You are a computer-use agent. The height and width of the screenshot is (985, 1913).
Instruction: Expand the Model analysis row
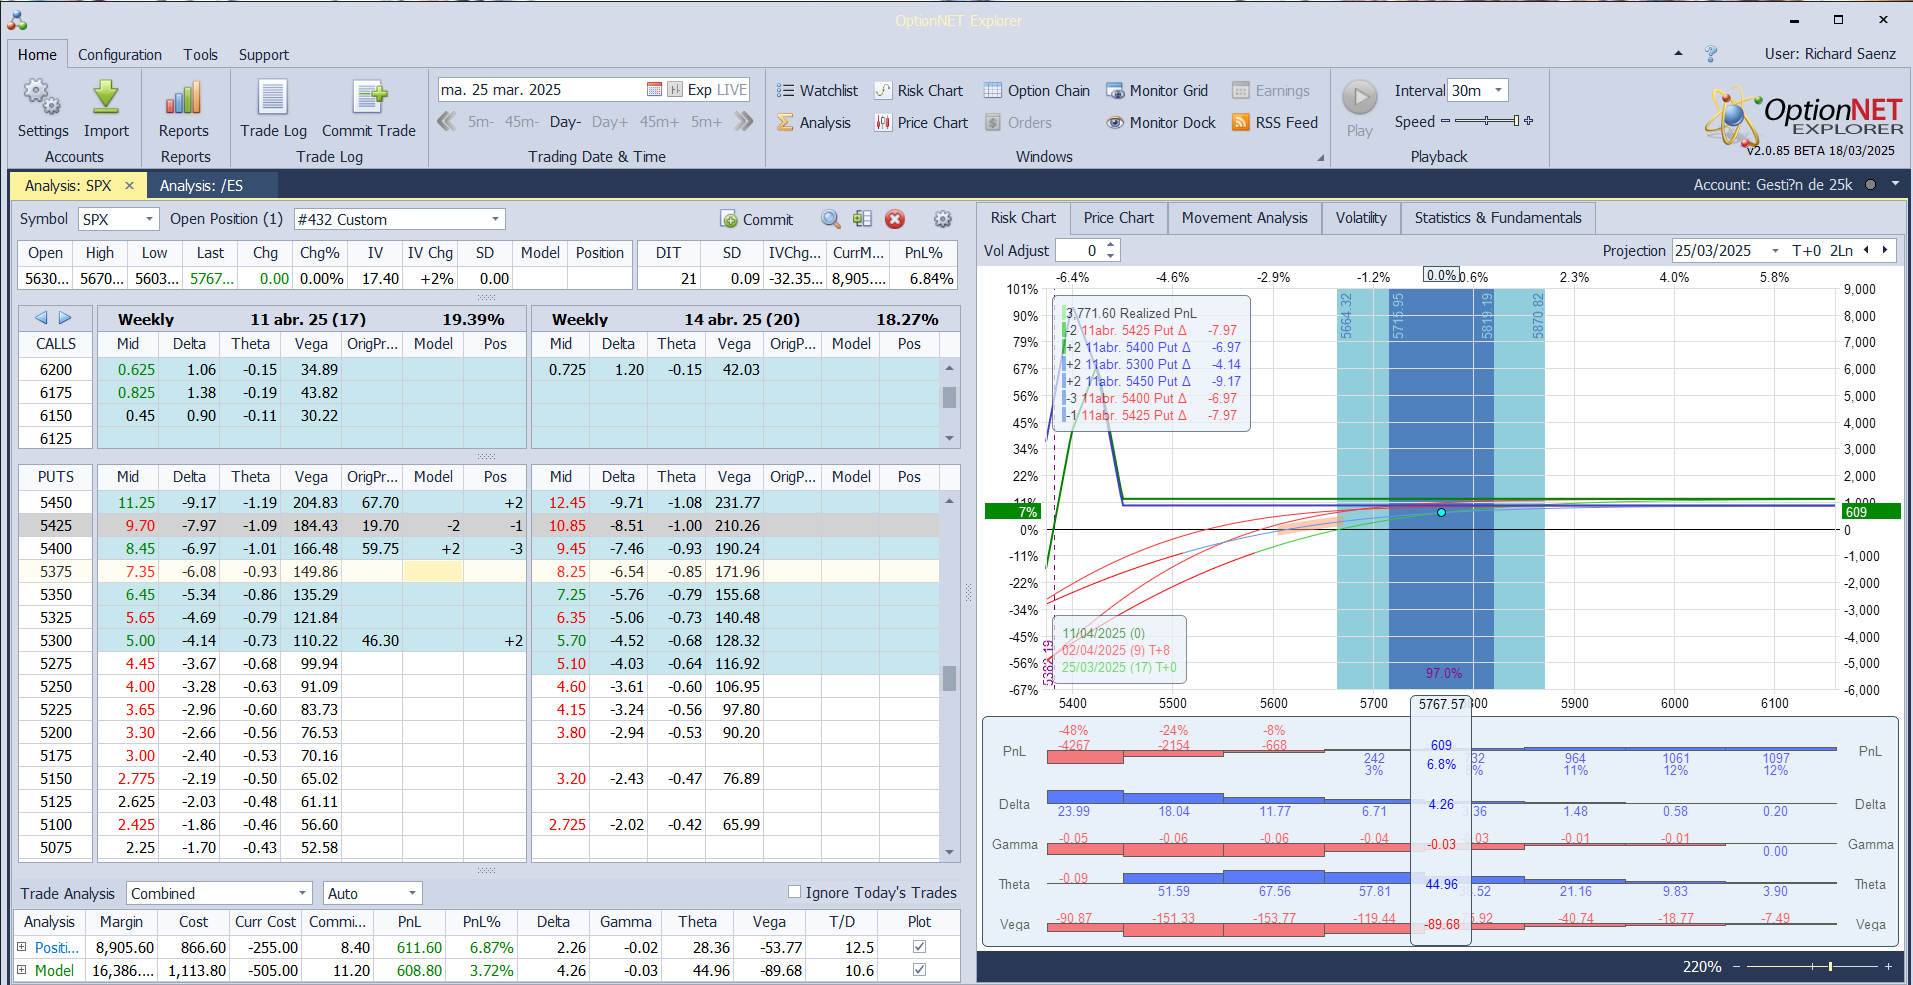pyautogui.click(x=22, y=969)
